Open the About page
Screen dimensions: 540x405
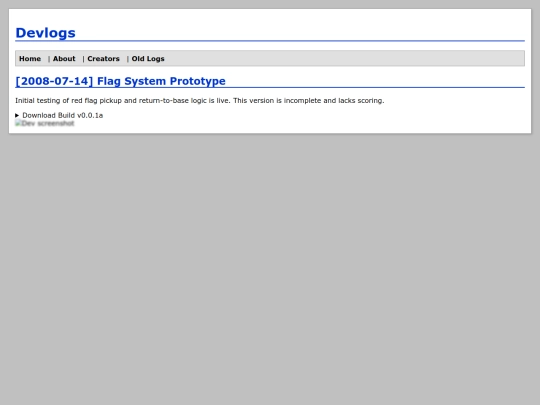click(64, 59)
